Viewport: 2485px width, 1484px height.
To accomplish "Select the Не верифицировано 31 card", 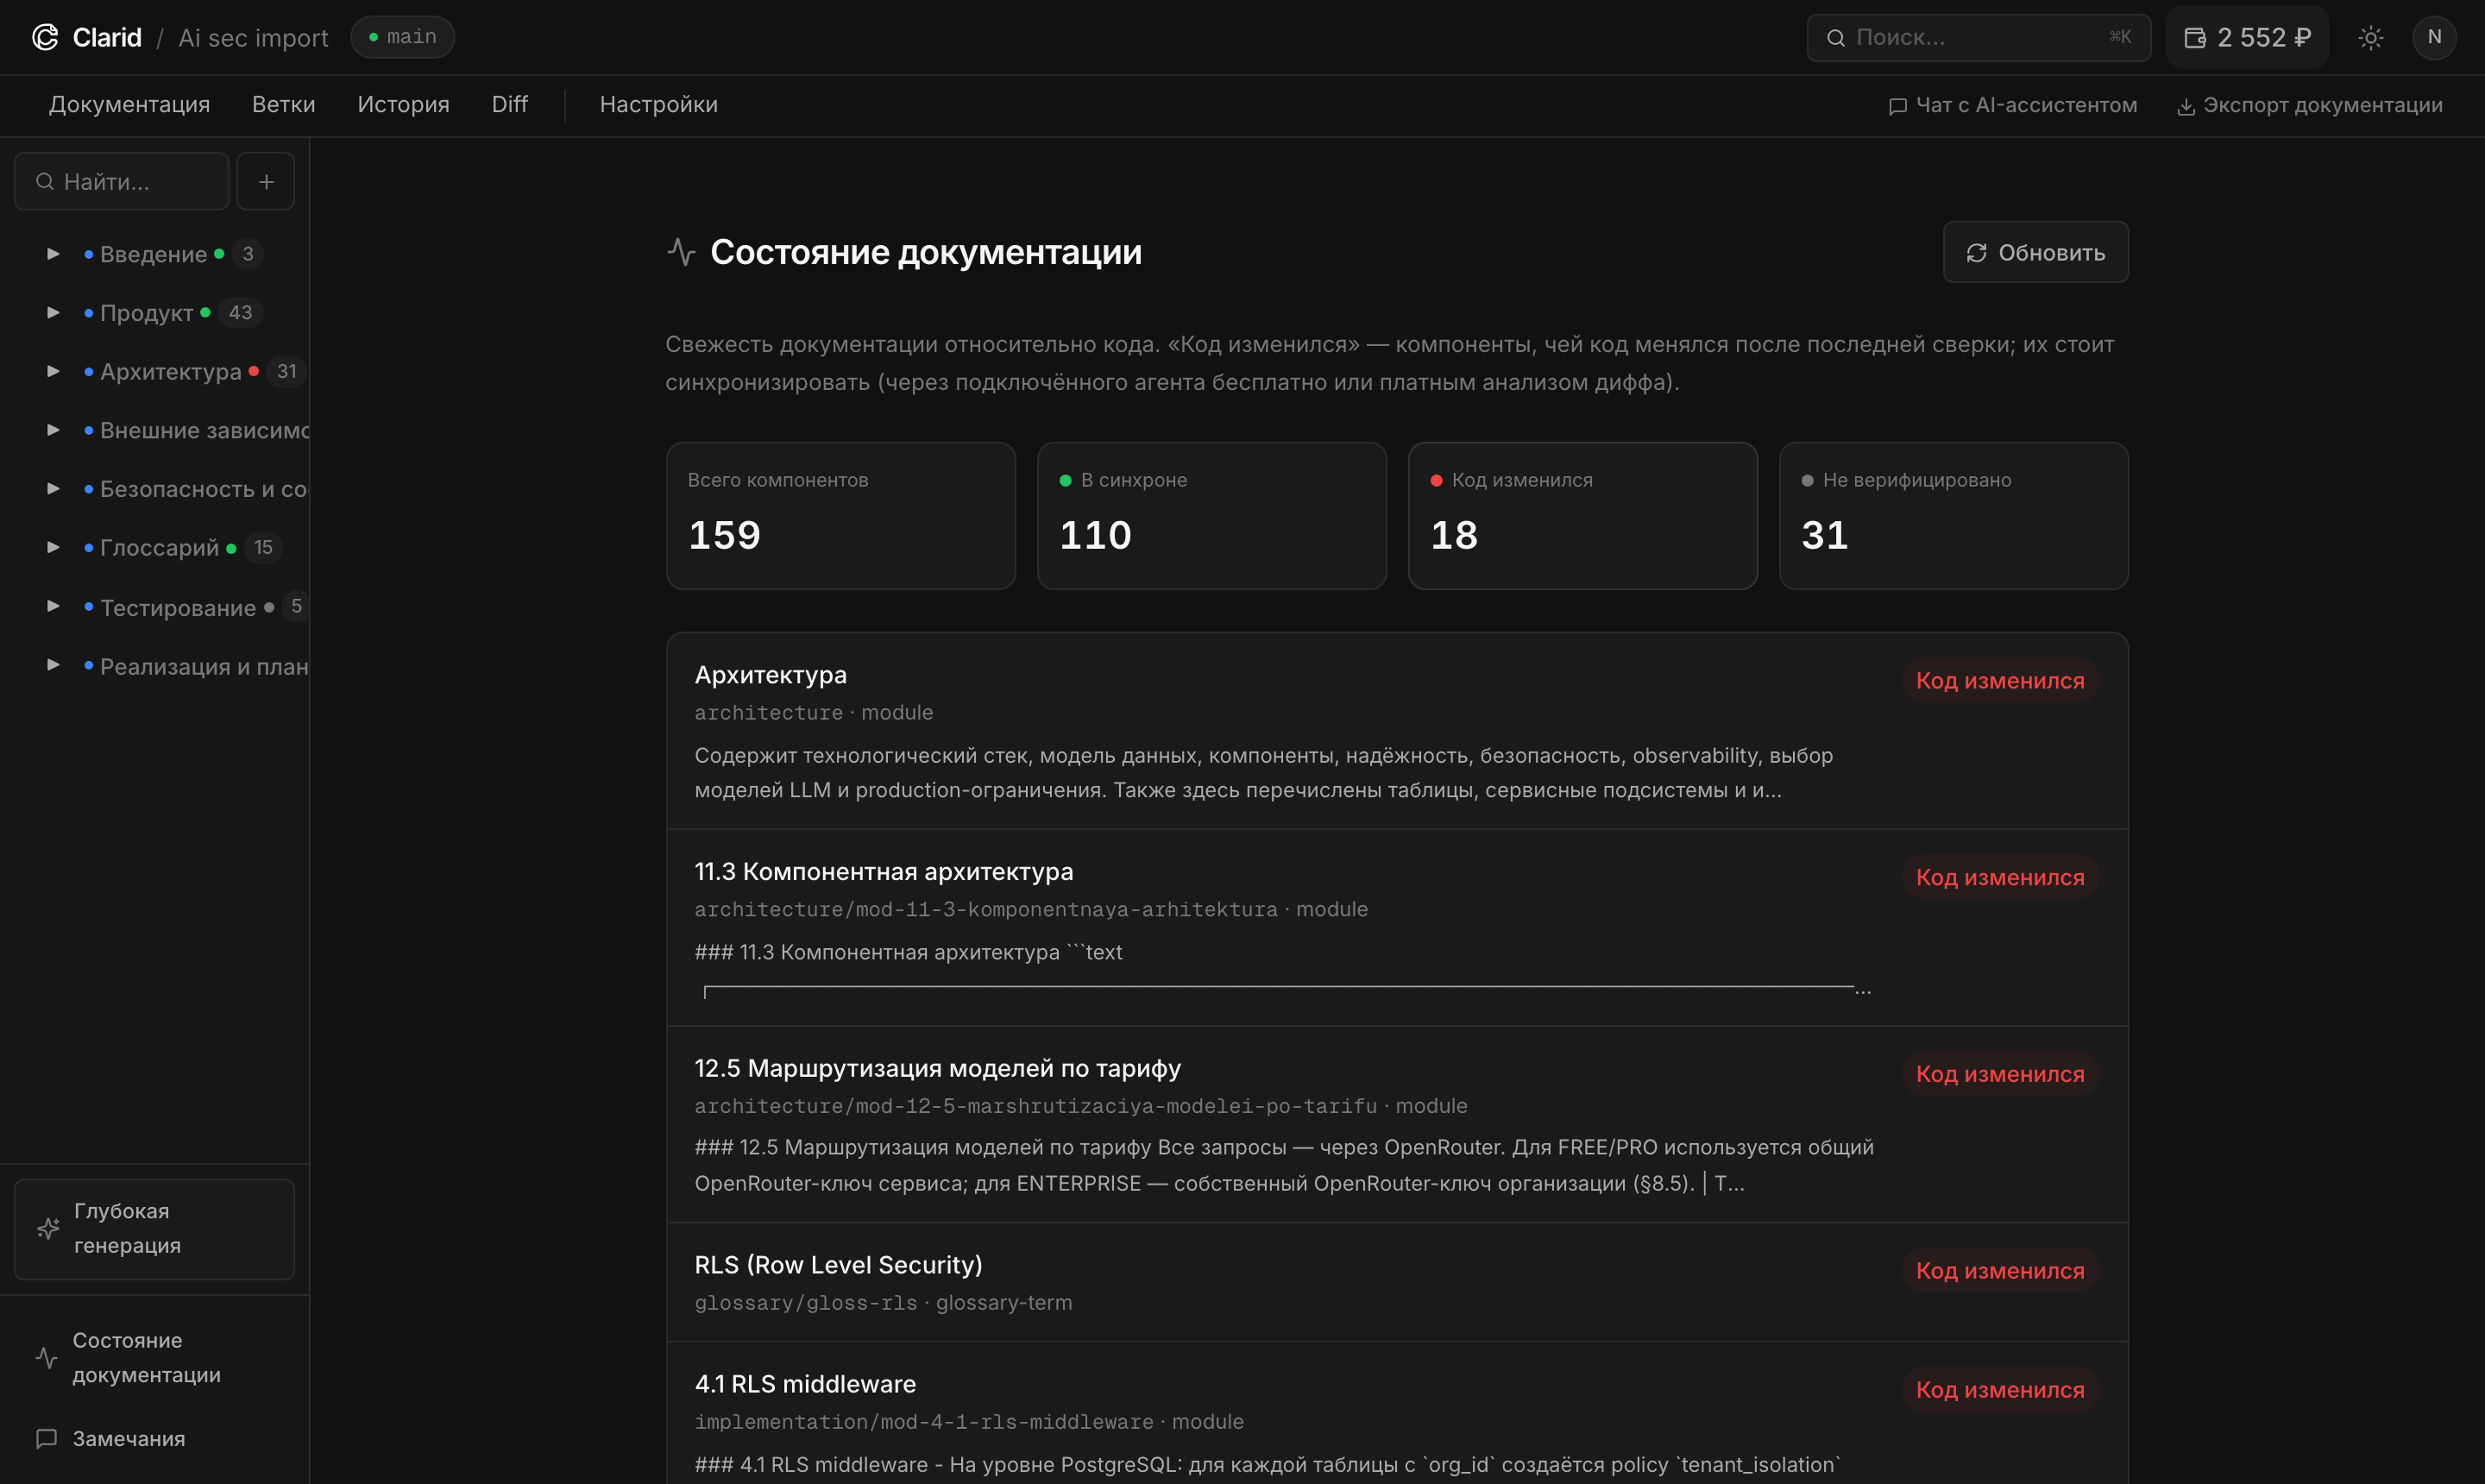I will tap(1953, 516).
